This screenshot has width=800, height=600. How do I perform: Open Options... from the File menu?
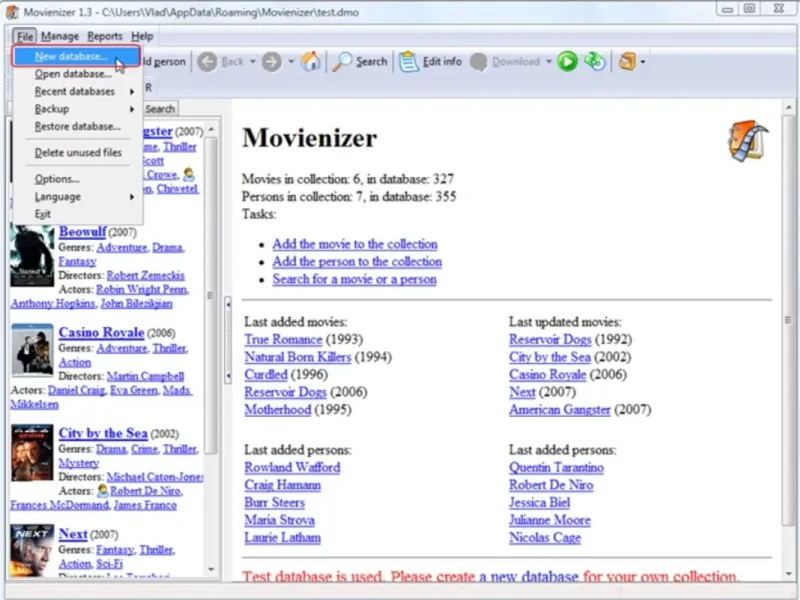coord(78,179)
